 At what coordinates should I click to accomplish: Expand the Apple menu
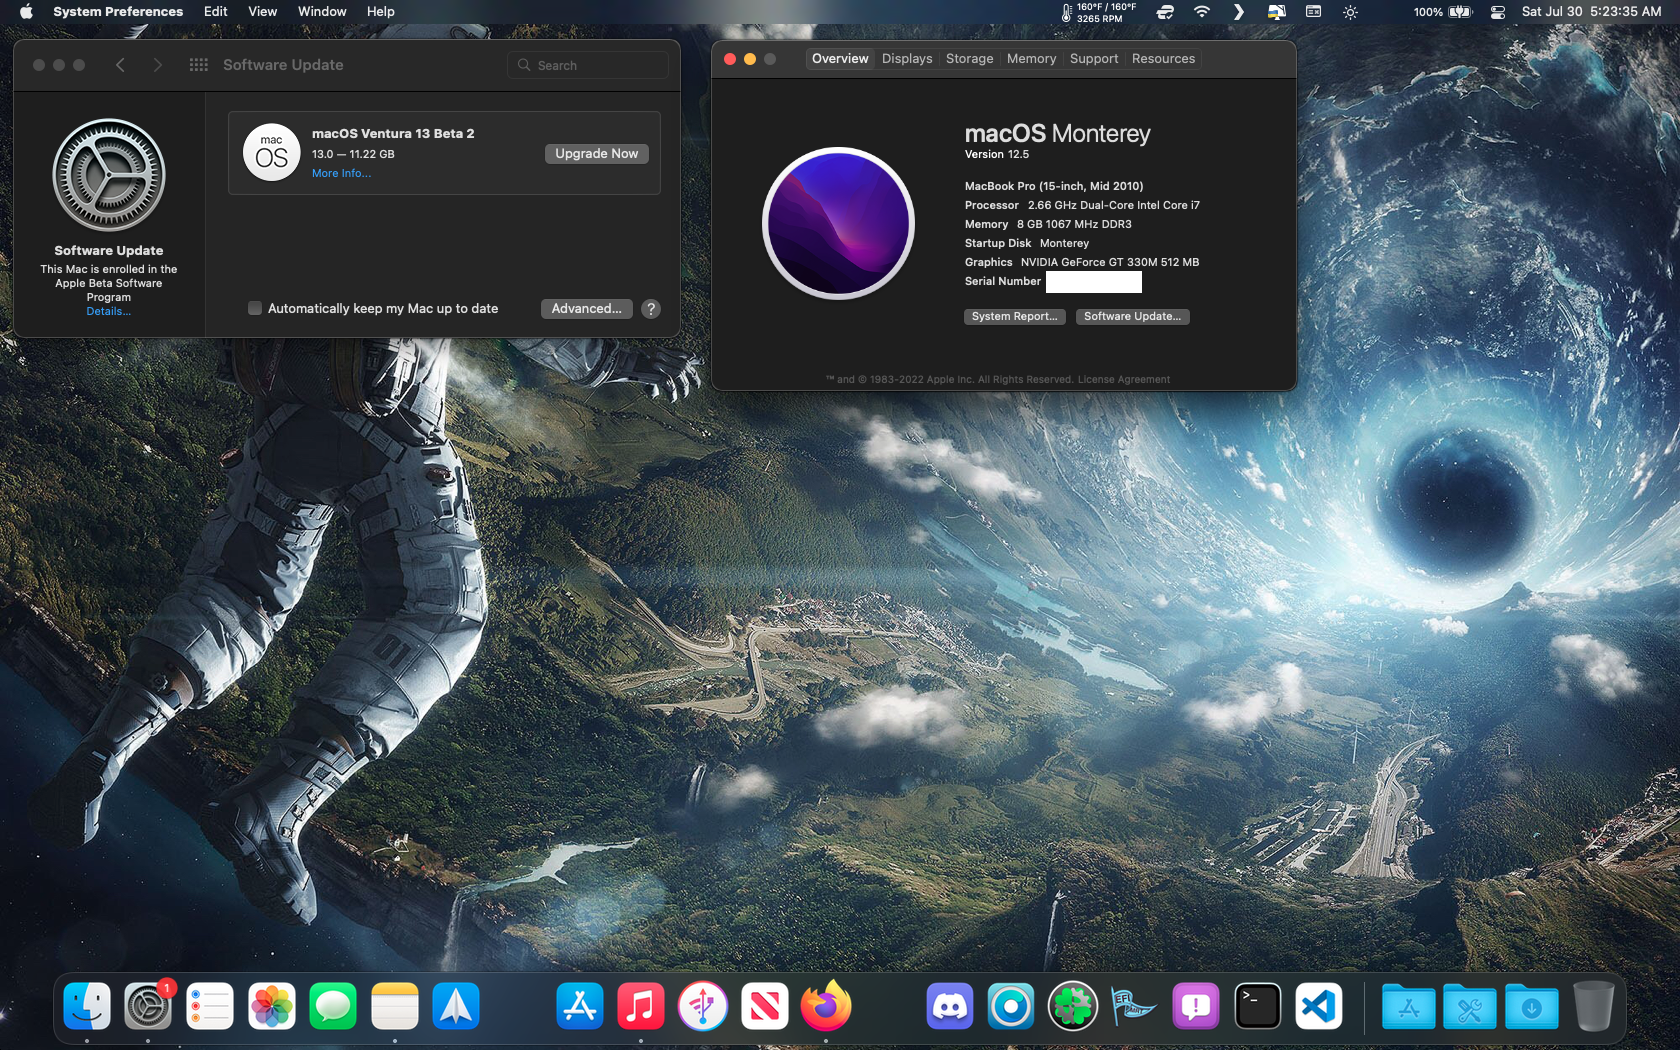click(x=26, y=12)
